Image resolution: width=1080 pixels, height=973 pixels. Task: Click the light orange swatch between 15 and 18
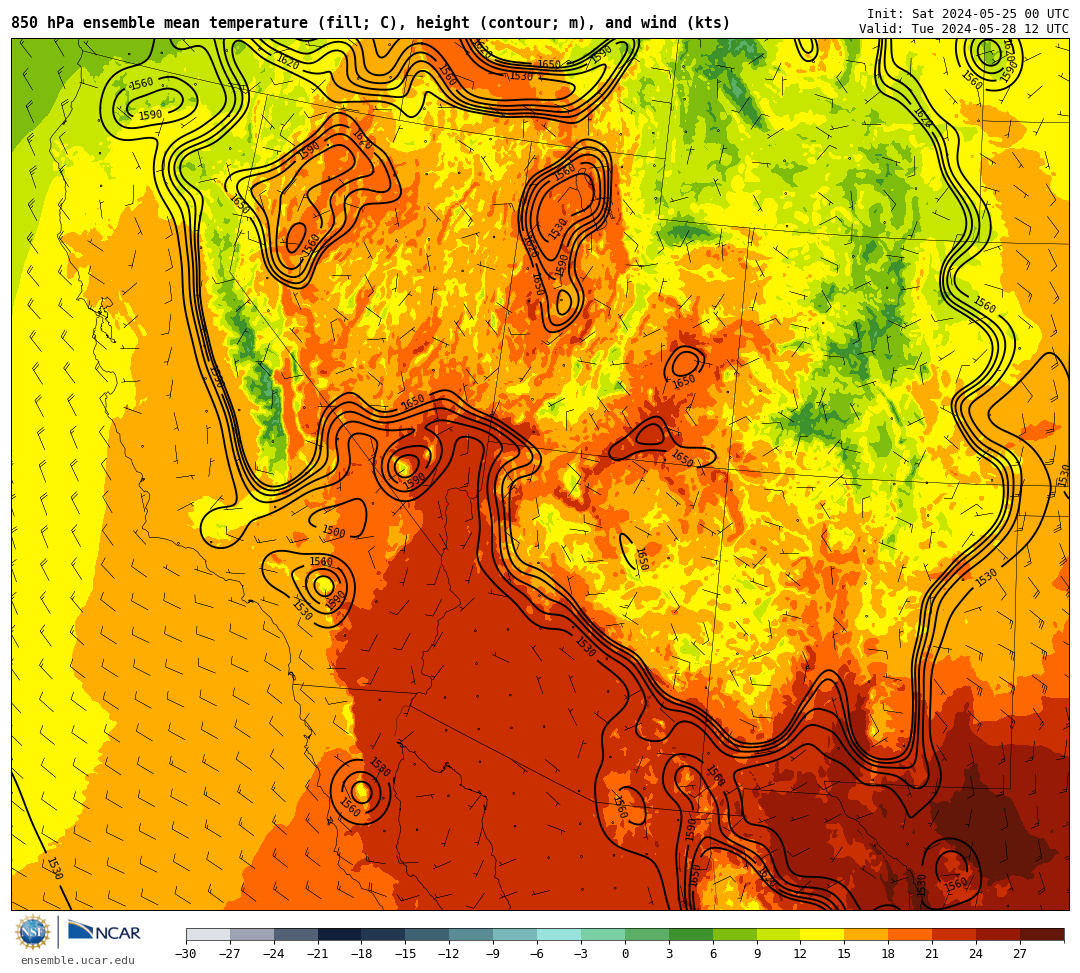866,934
